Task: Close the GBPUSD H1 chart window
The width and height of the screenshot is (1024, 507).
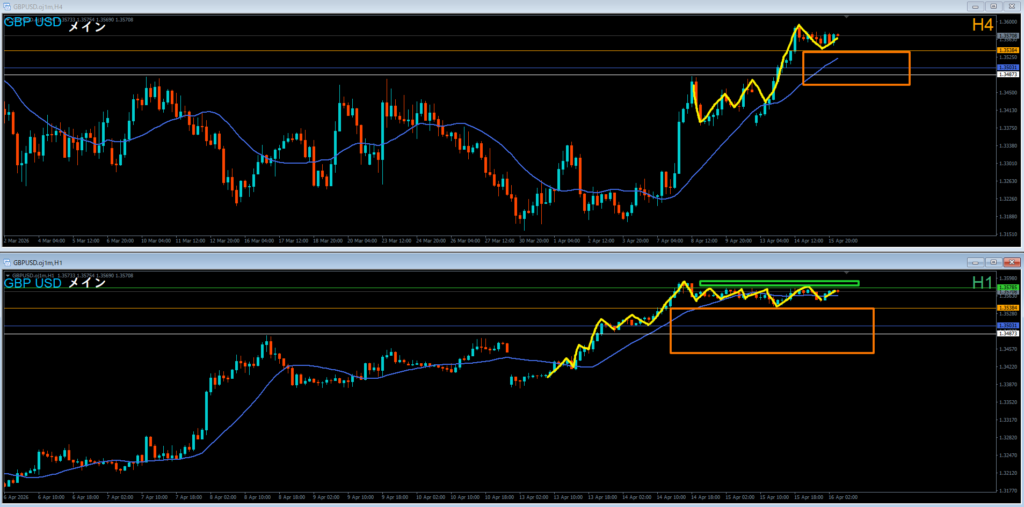Action: coord(1011,262)
